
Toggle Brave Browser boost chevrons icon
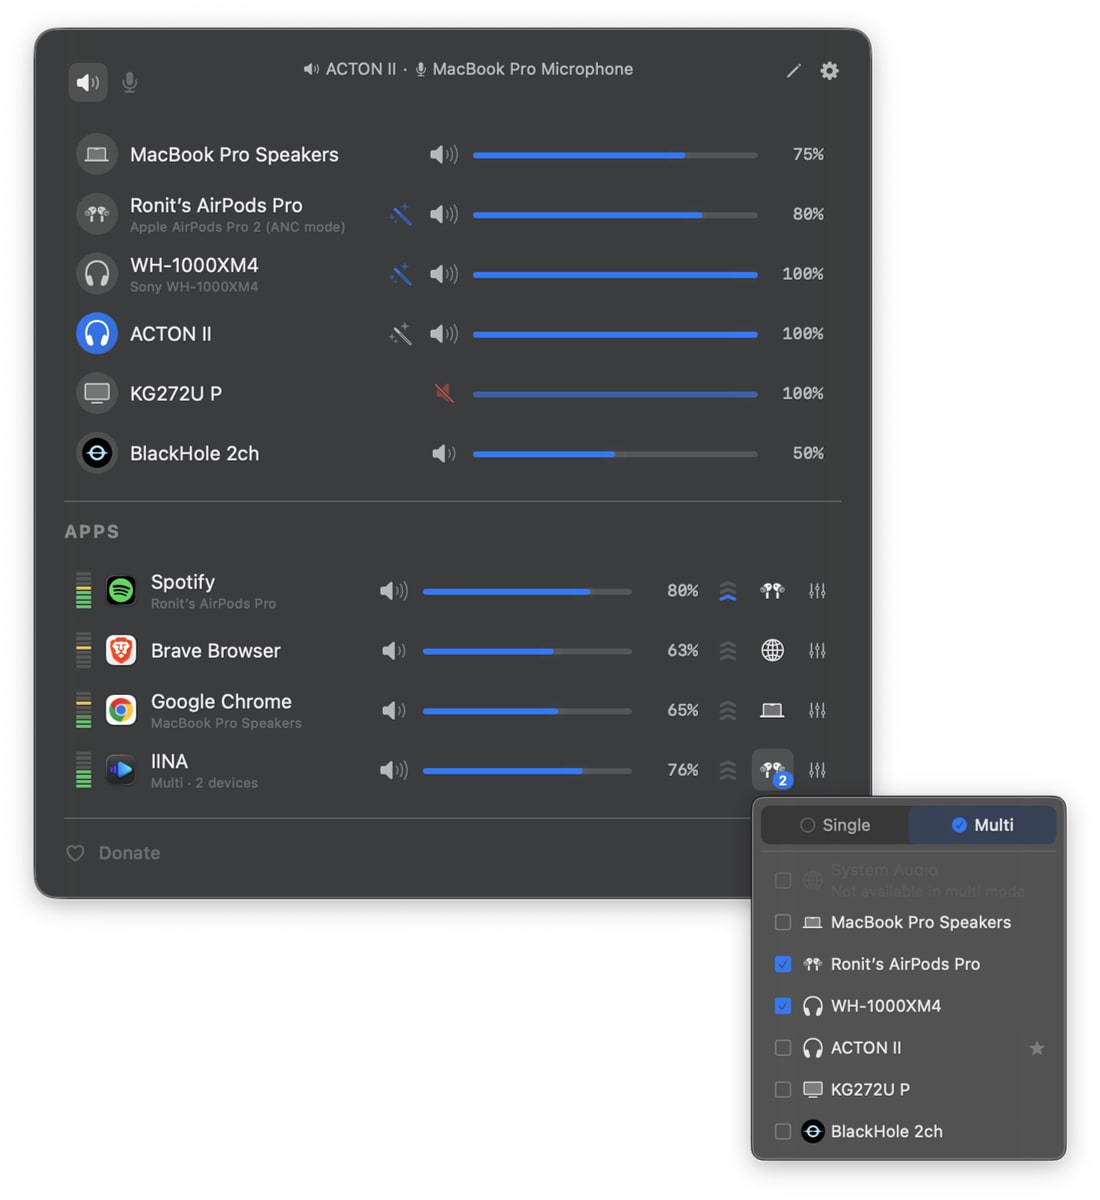coord(728,651)
